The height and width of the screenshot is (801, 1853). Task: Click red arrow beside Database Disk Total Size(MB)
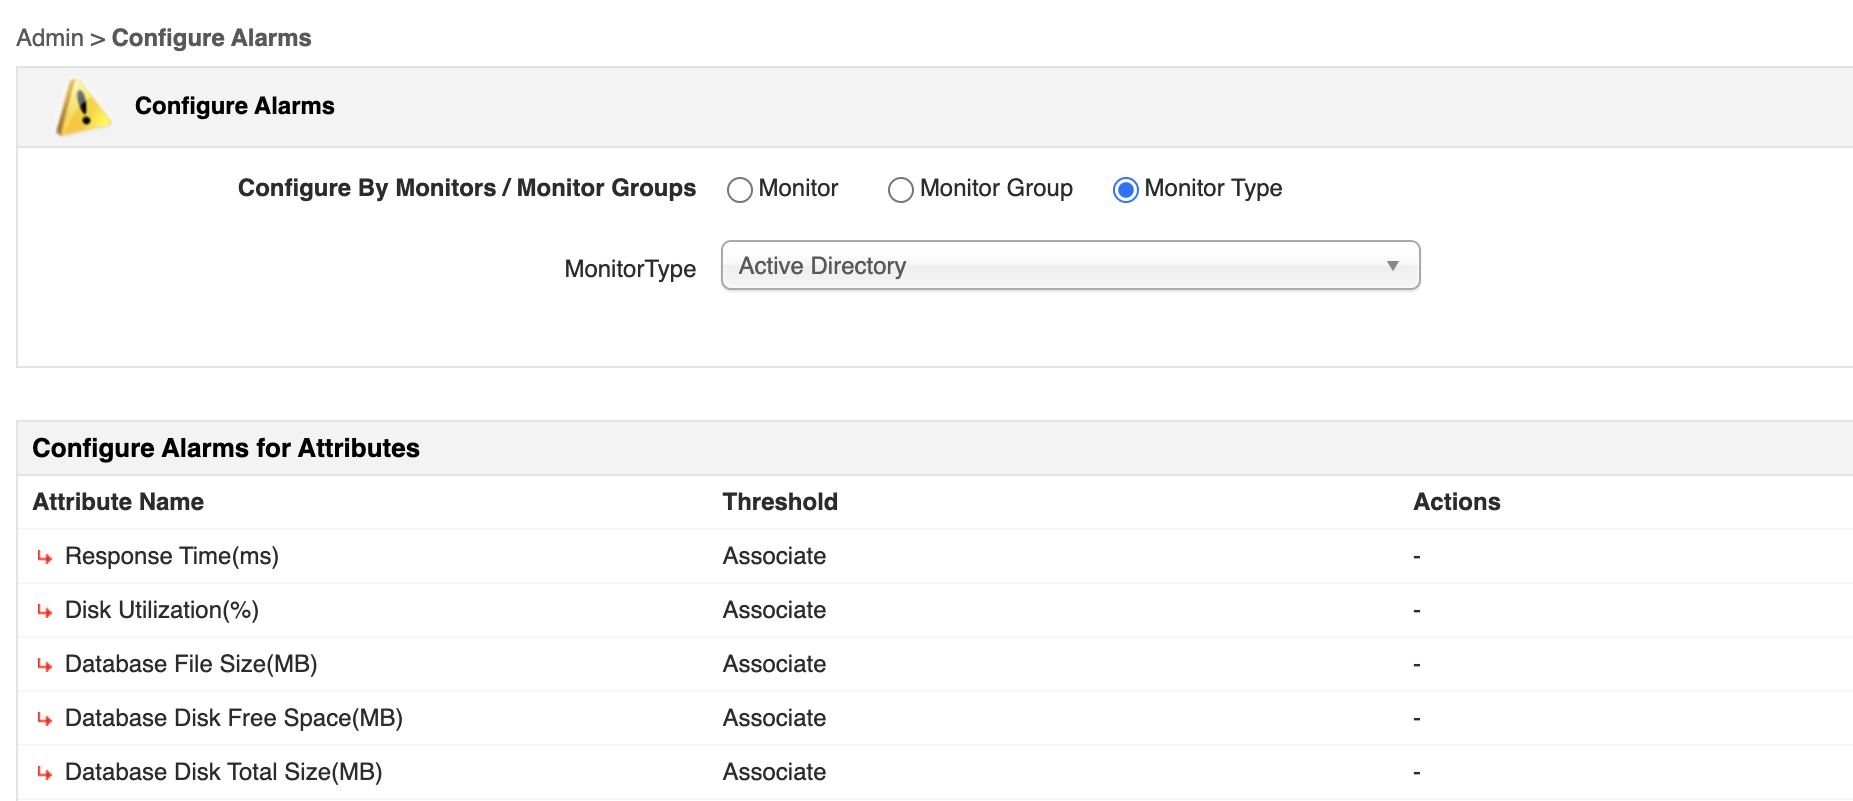(45, 773)
